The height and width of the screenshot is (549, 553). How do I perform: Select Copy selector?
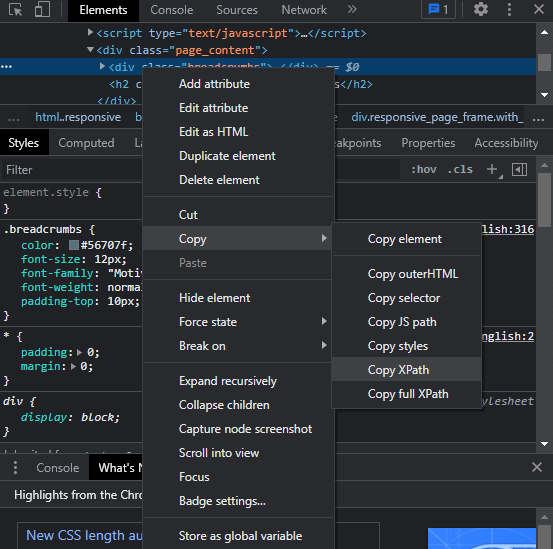tap(406, 298)
